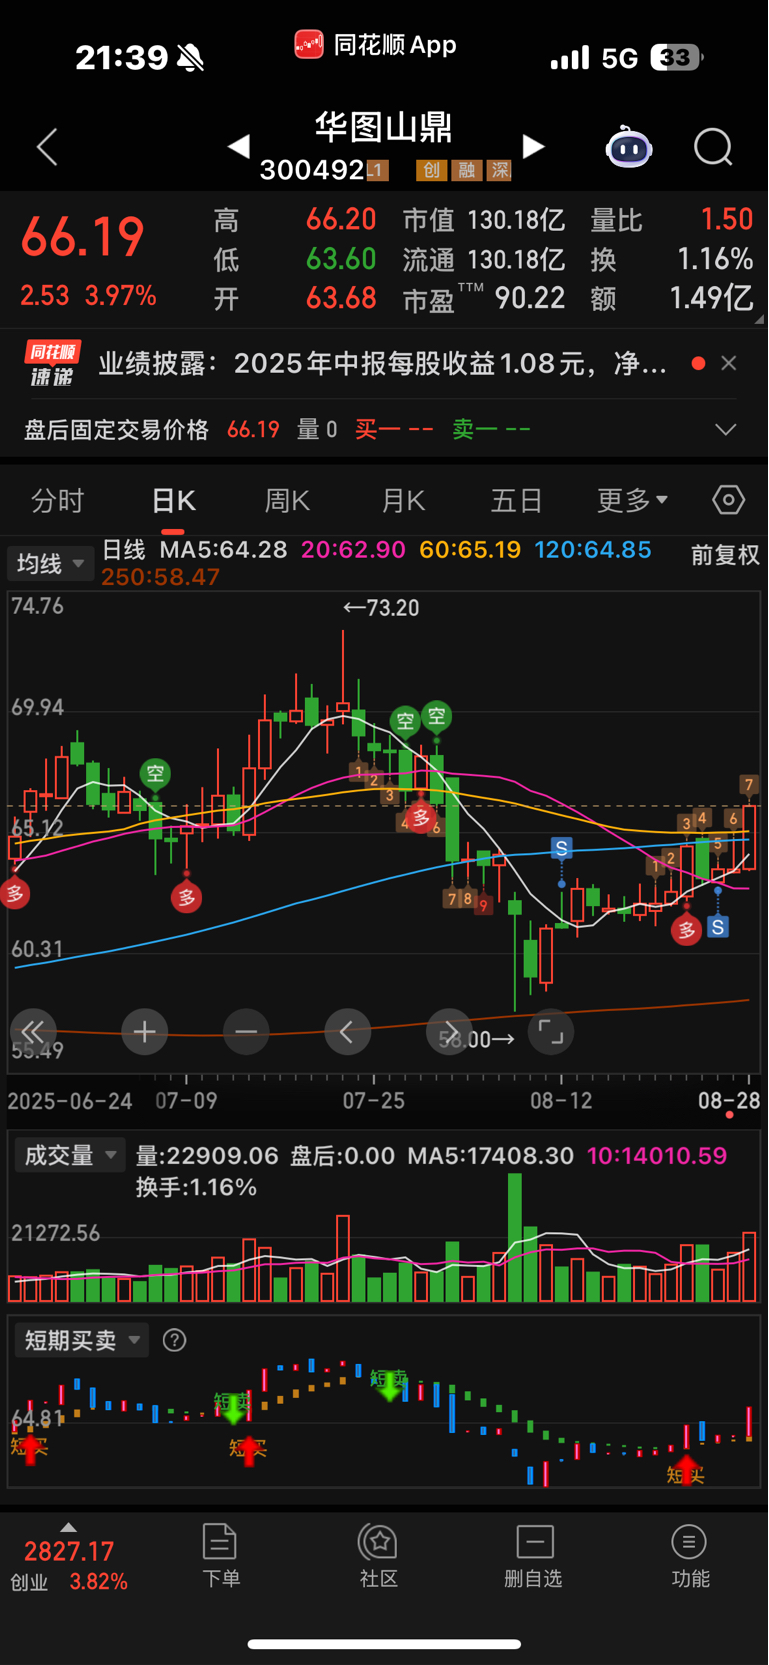
Task: Tap the 换 turnover value 1.16%
Action: 715,259
